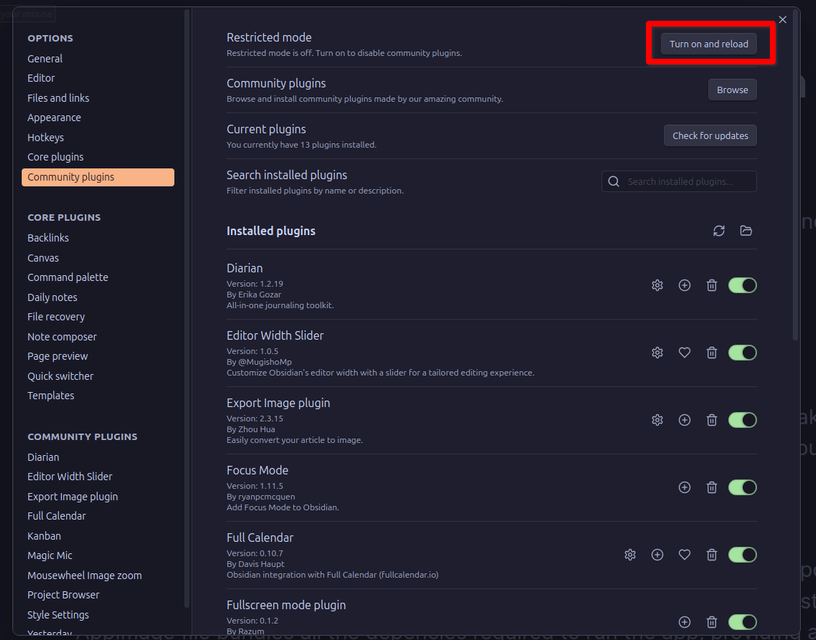Turn off Export Image plugin toggle

coord(742,420)
